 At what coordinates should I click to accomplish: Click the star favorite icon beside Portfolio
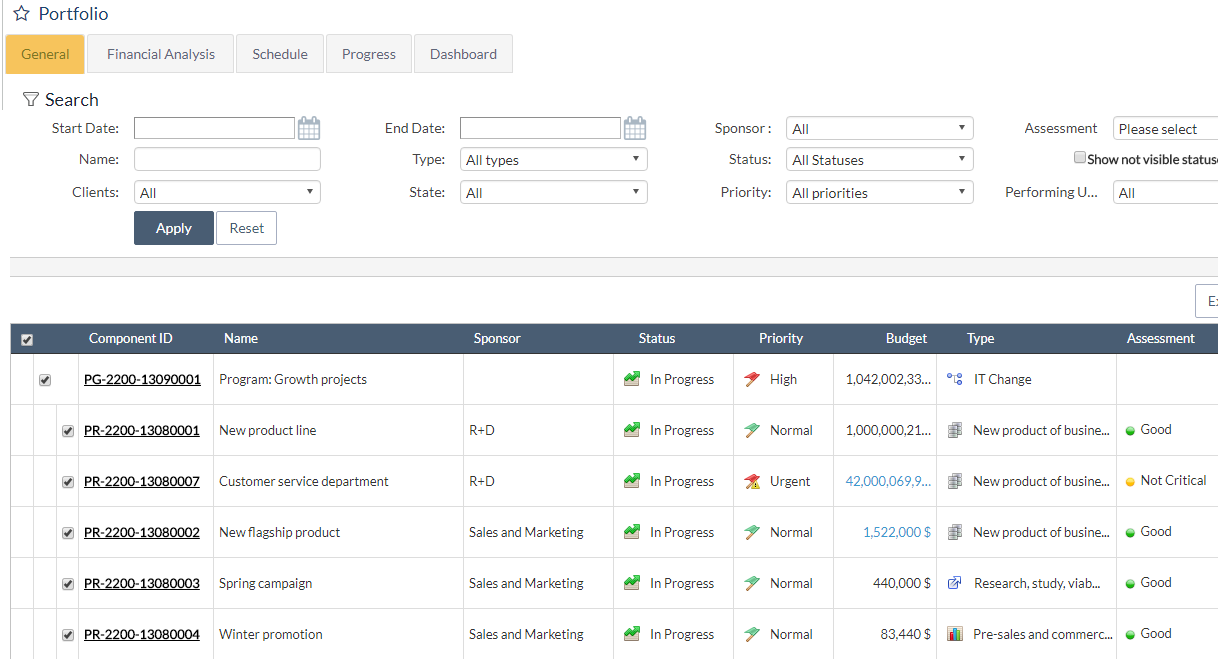pos(21,14)
